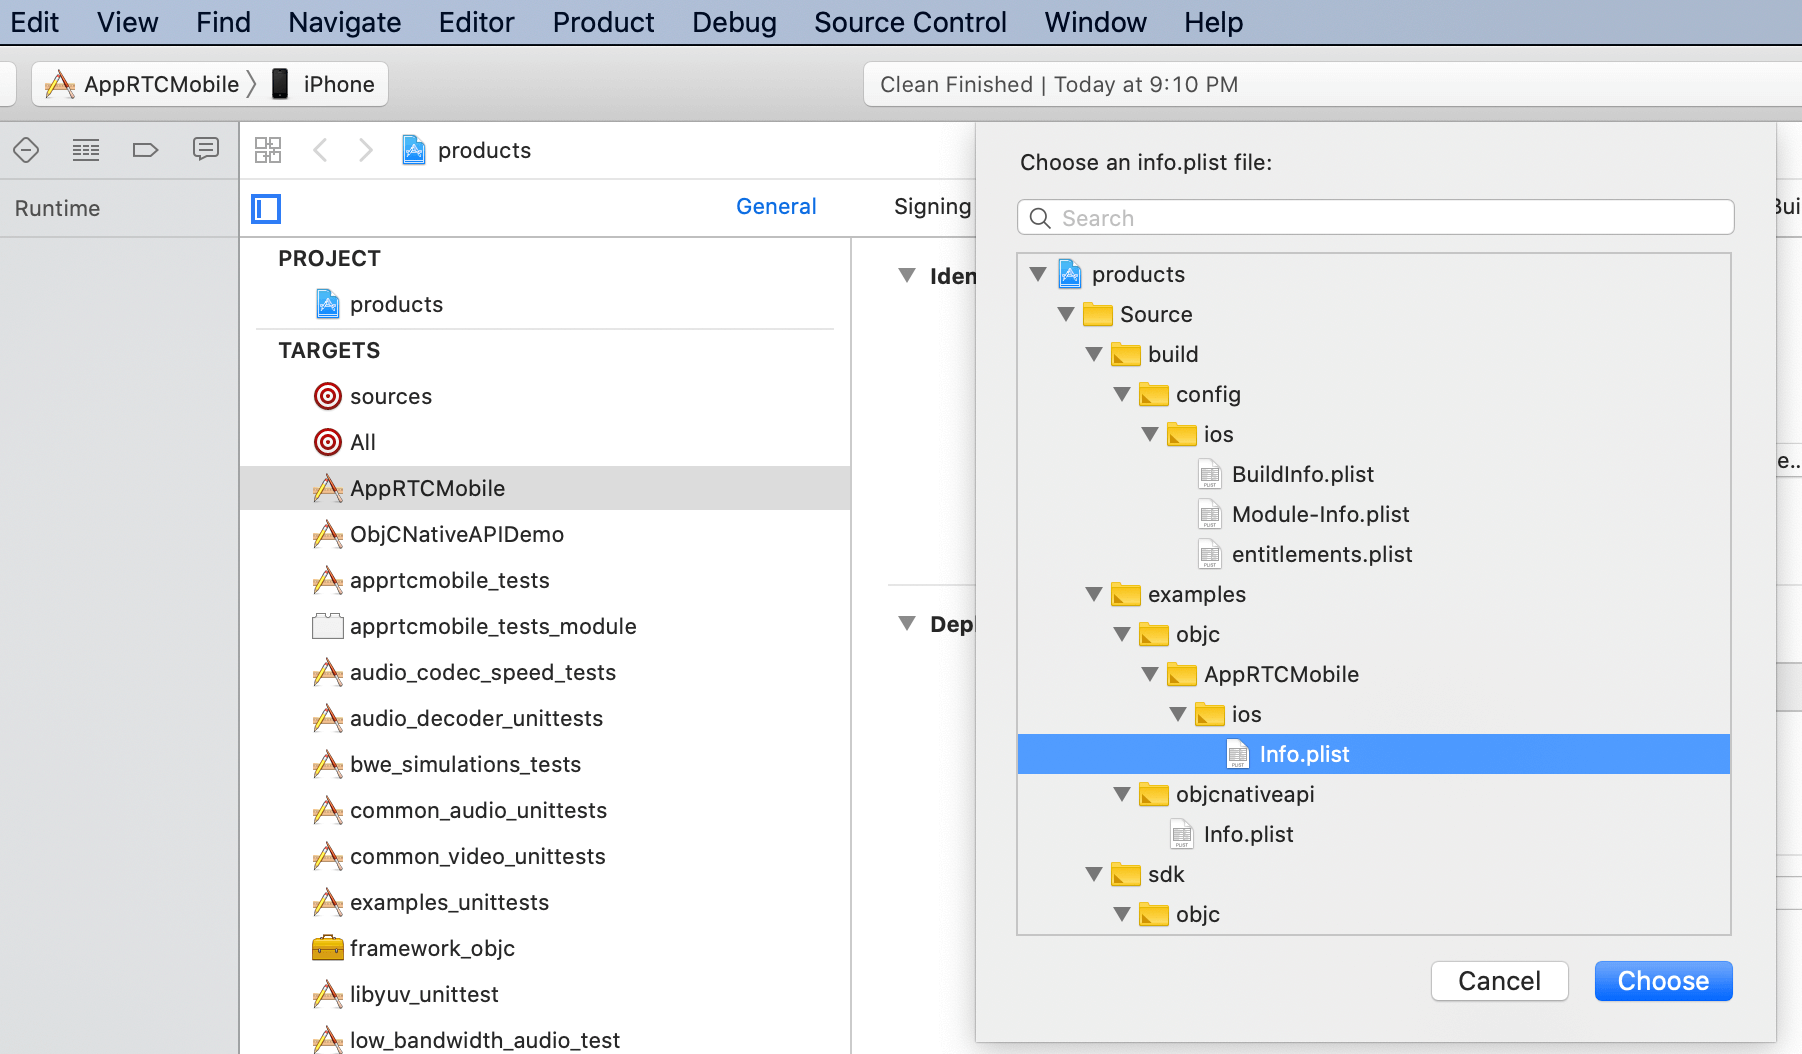Viewport: 1802px width, 1054px height.
Task: Click the Cancel button
Action: coord(1499,981)
